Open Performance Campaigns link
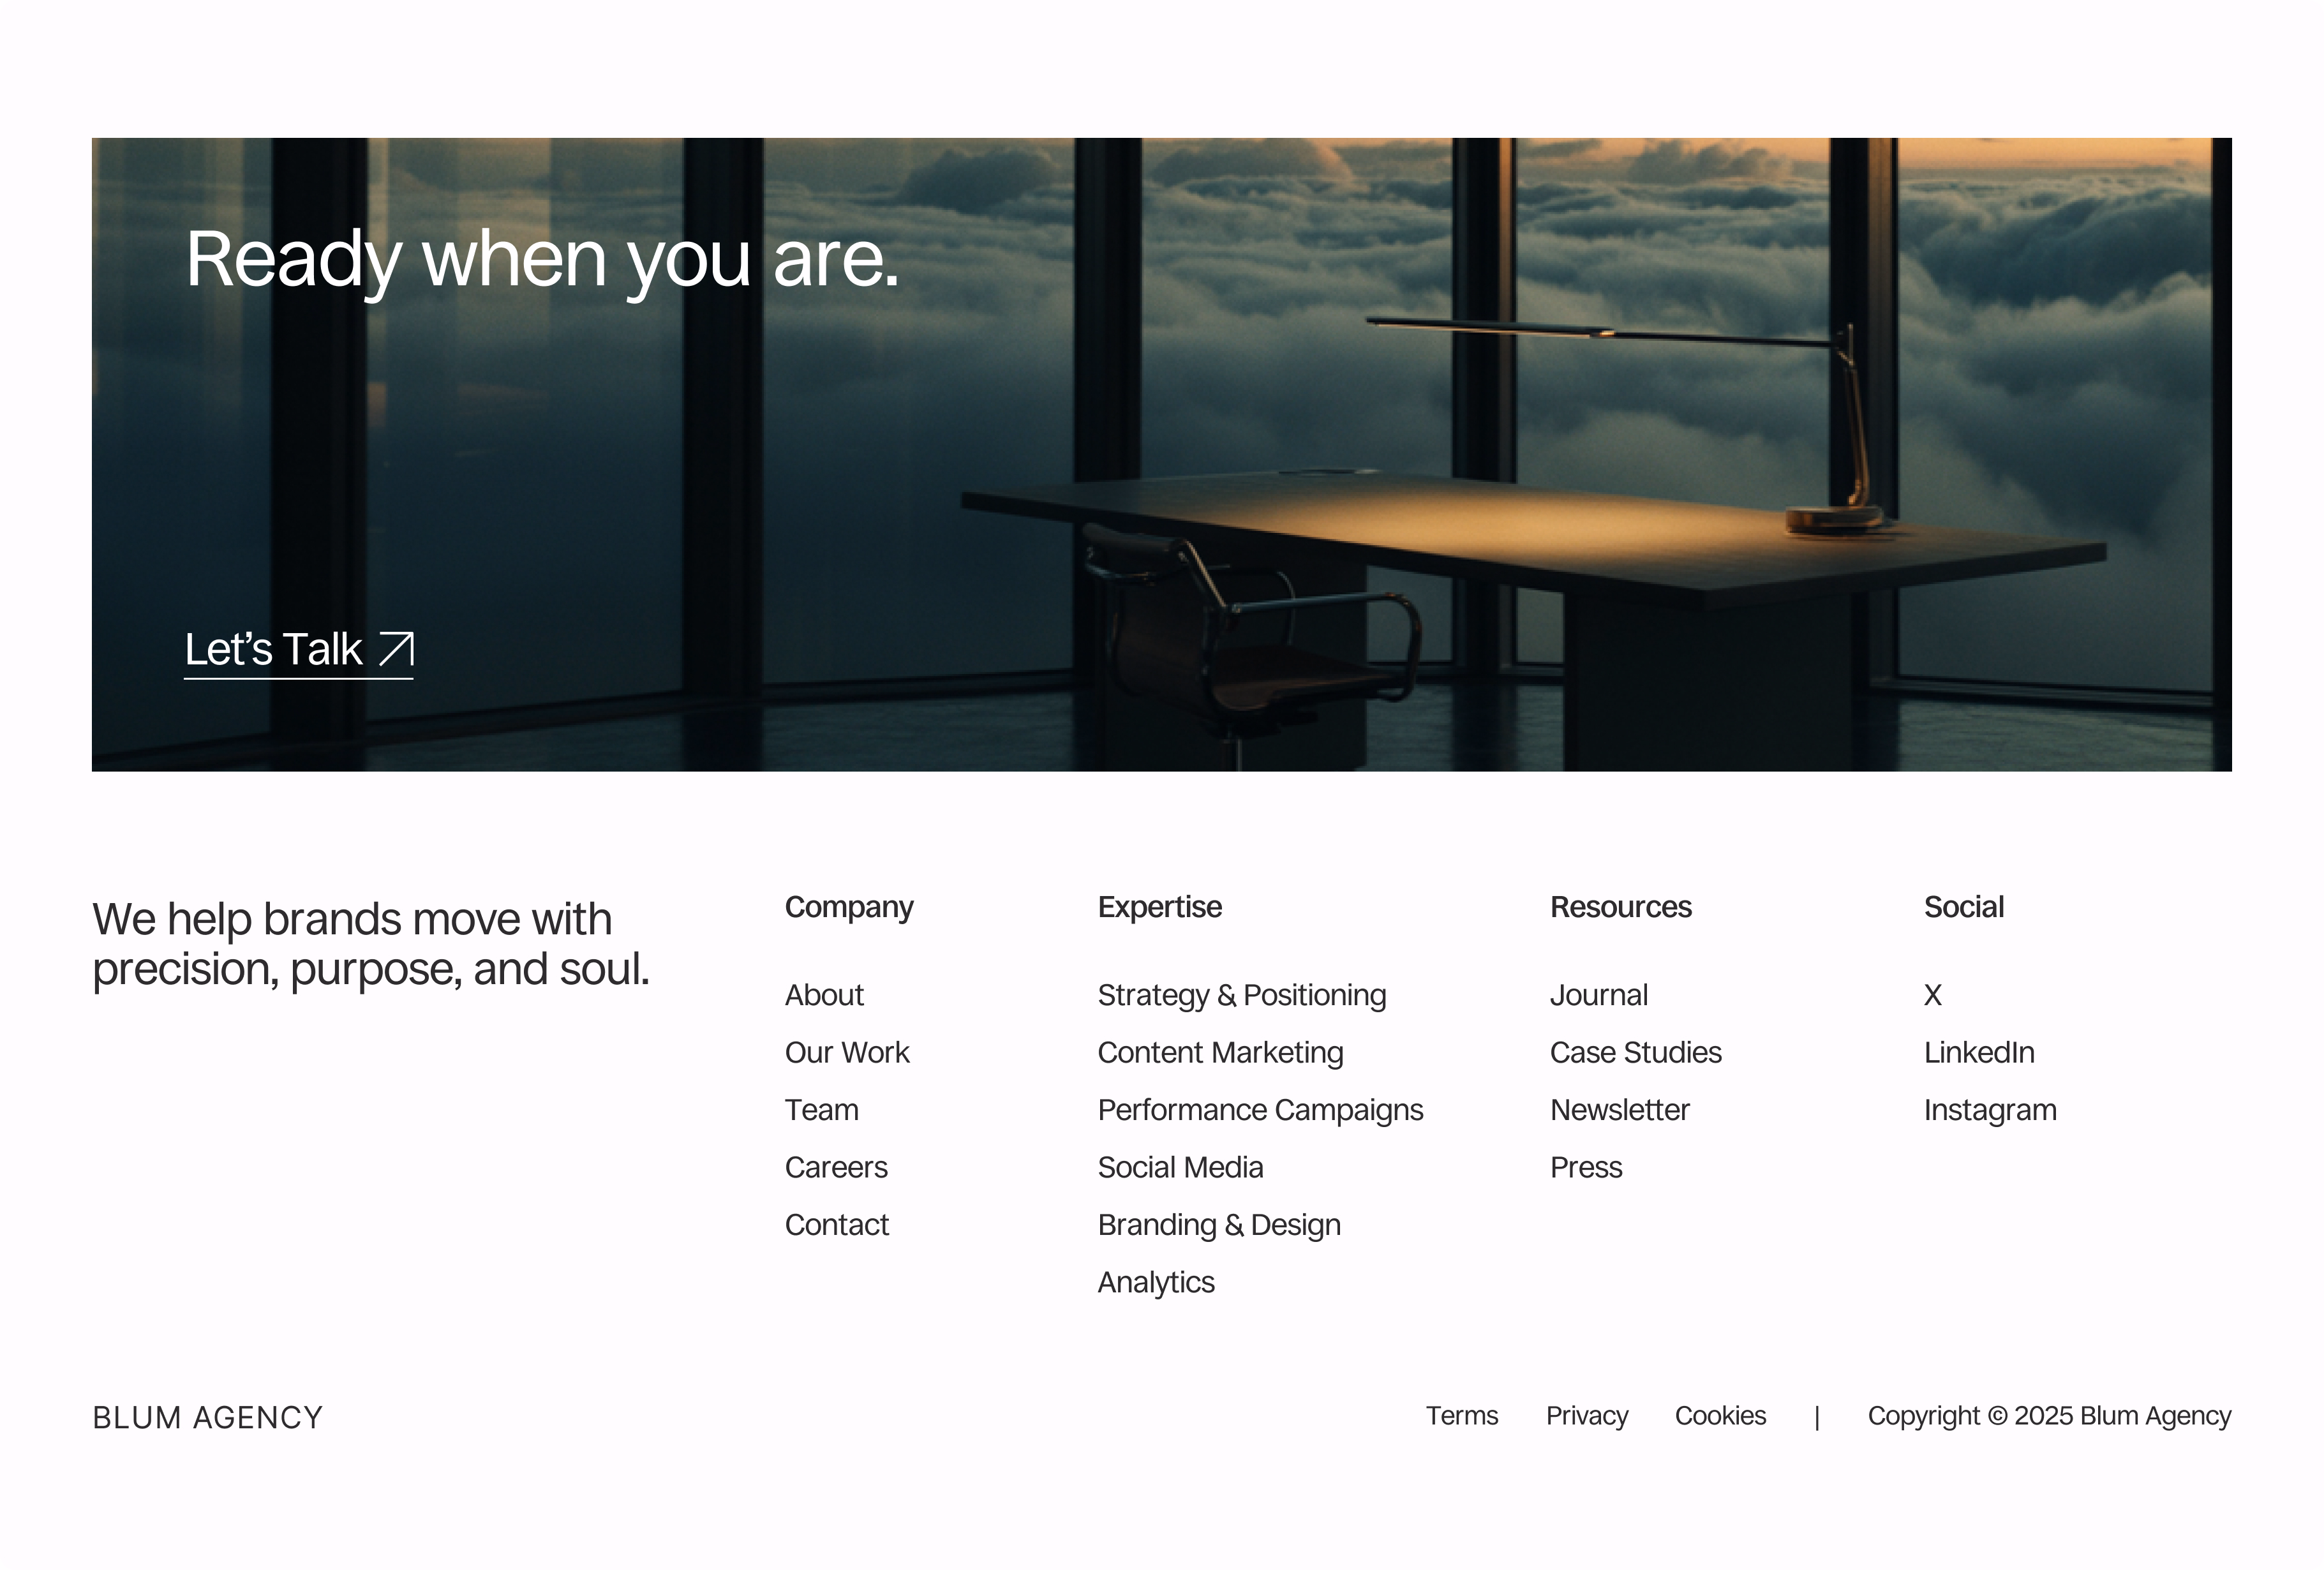The height and width of the screenshot is (1570, 2324). pos(1260,1111)
